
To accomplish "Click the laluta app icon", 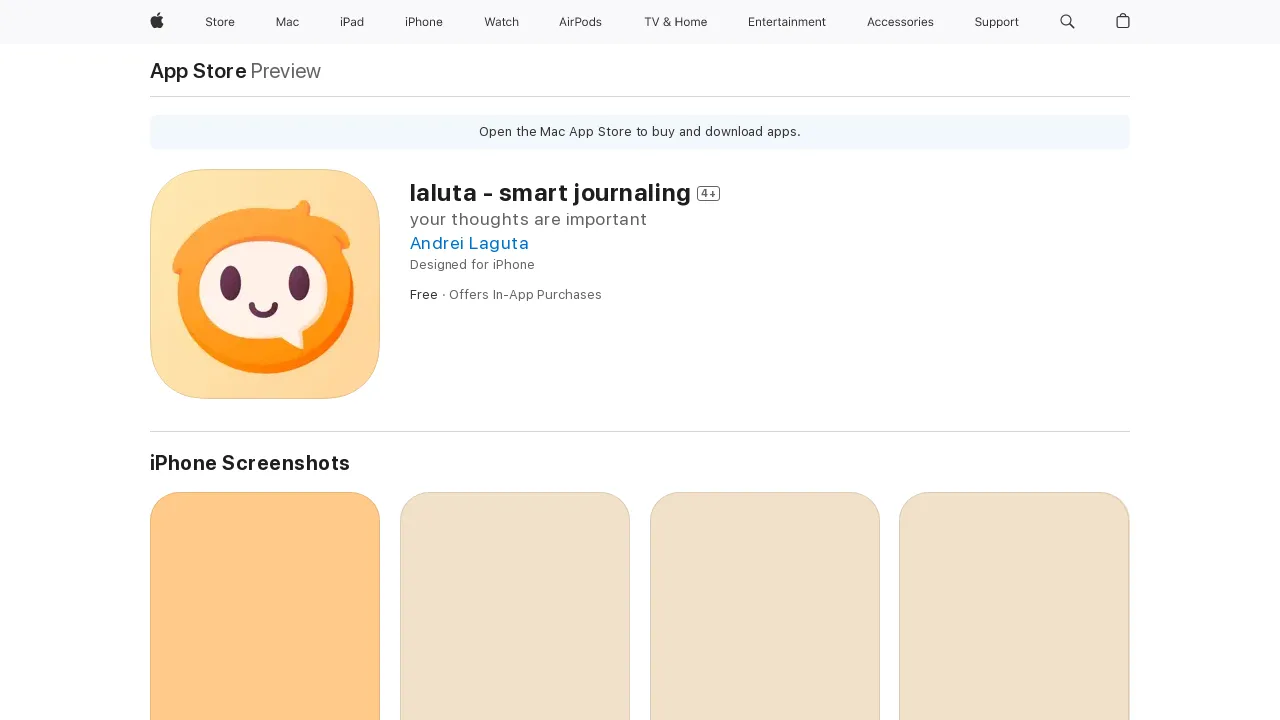I will 265,284.
